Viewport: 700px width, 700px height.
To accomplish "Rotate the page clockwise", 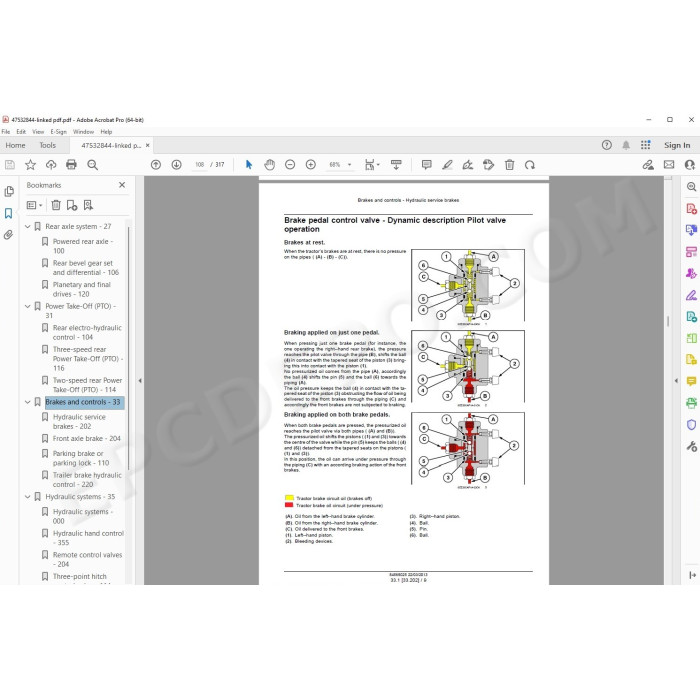I will click(530, 165).
